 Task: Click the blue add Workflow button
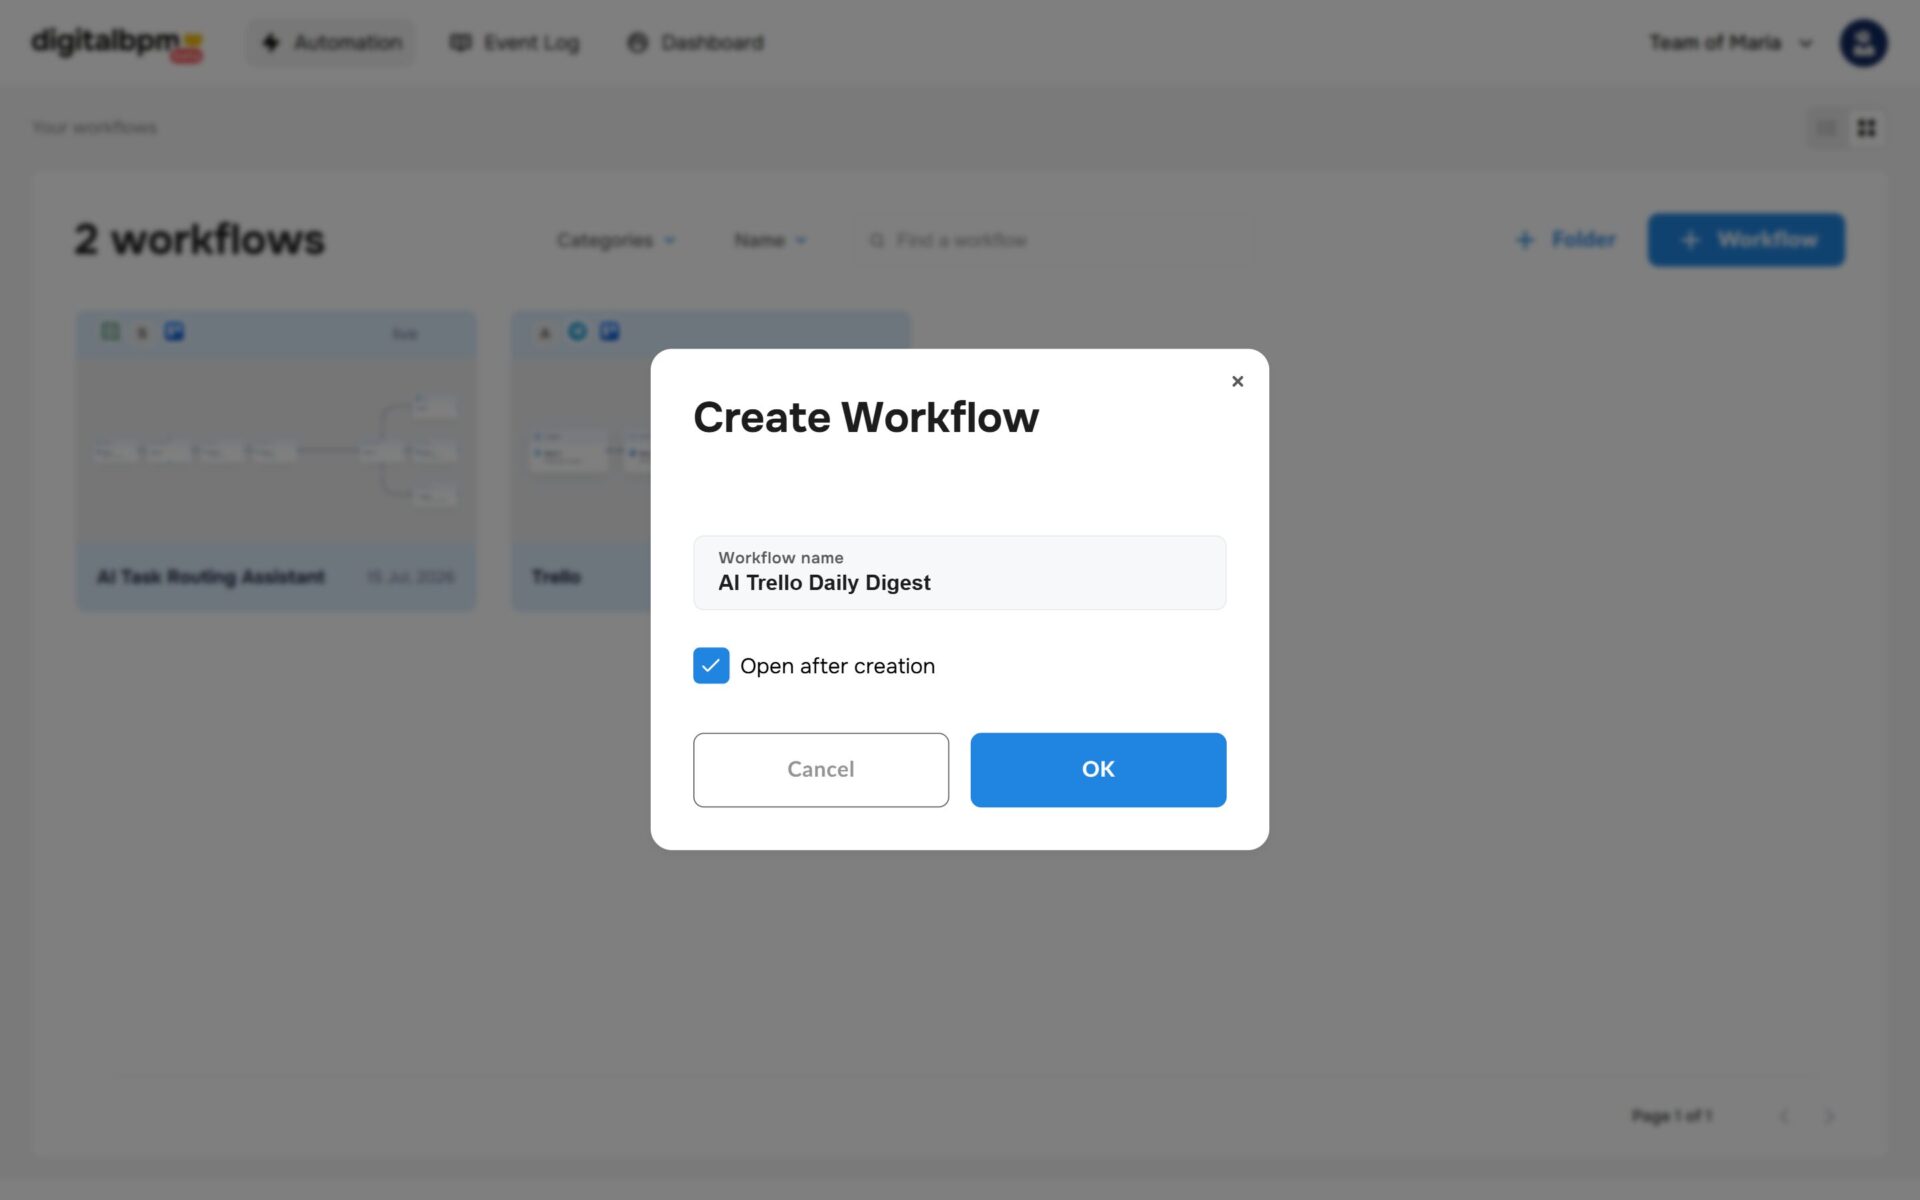click(1746, 240)
